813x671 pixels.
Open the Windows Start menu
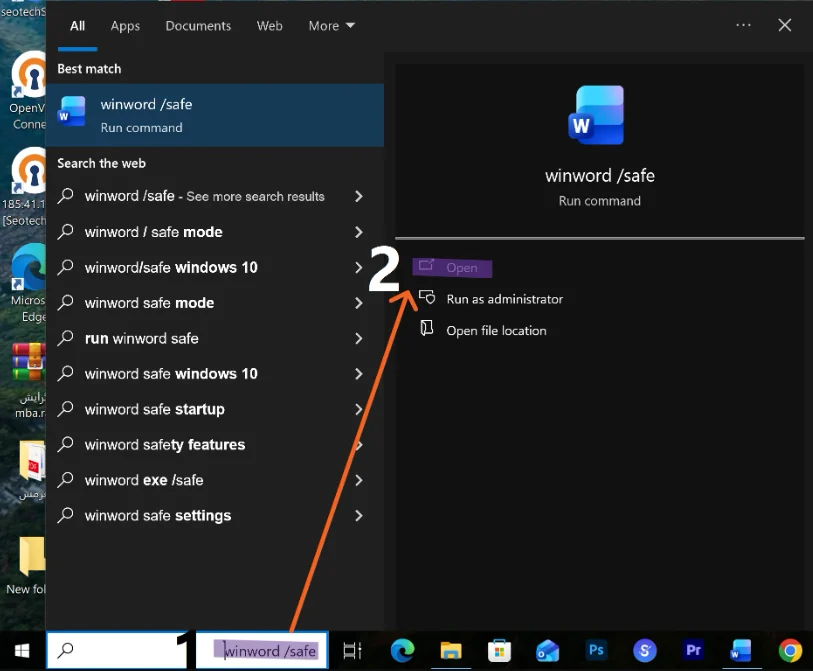pos(22,650)
